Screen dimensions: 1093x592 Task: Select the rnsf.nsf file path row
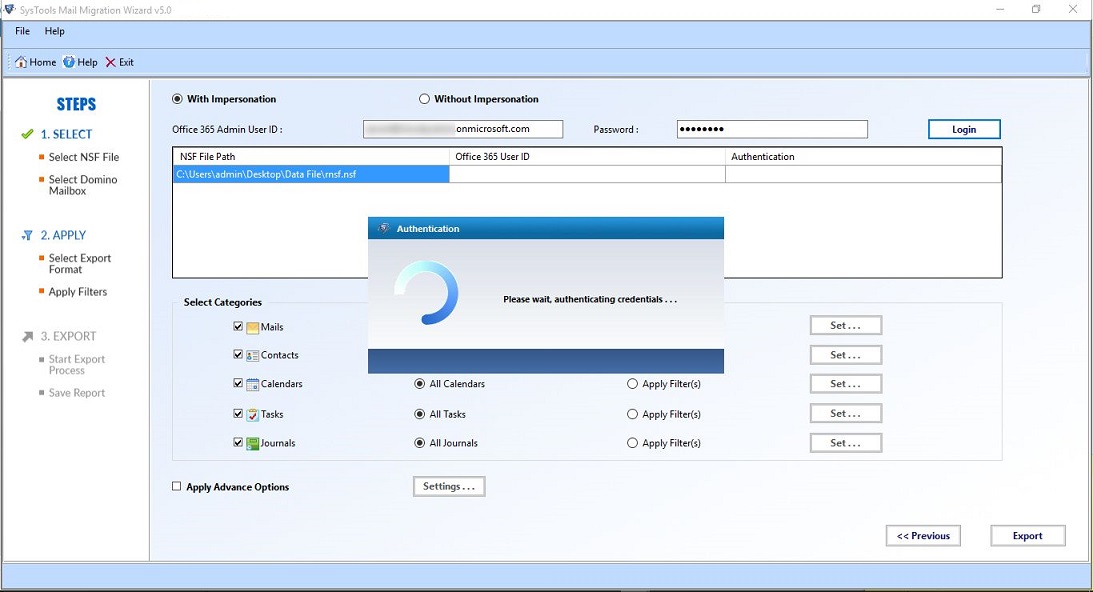(x=311, y=174)
